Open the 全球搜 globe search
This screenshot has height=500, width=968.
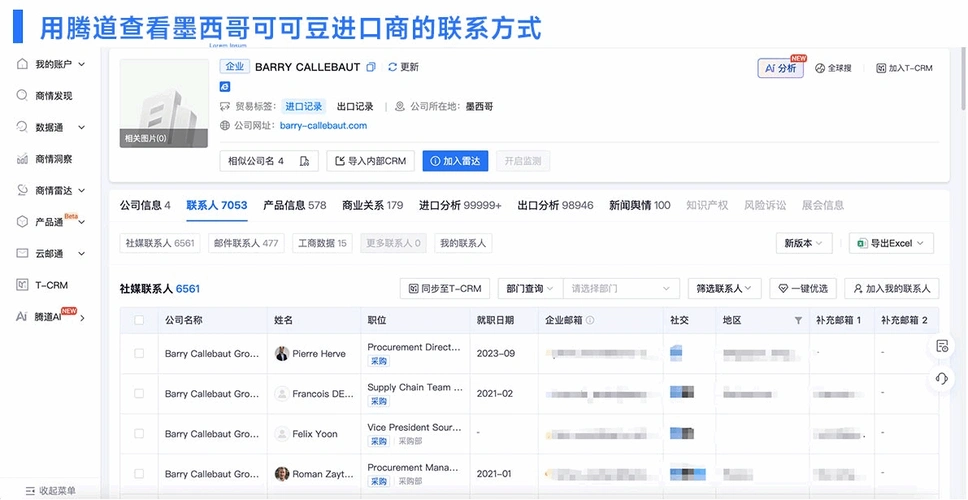coord(833,69)
